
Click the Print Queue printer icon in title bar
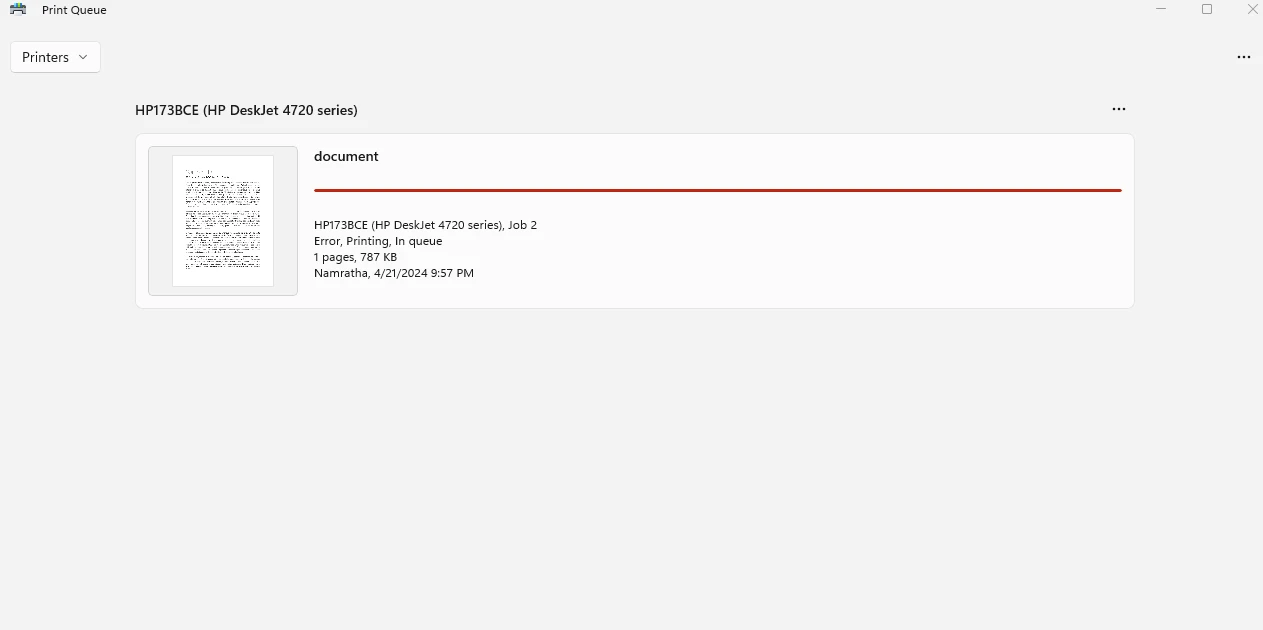tap(18, 10)
